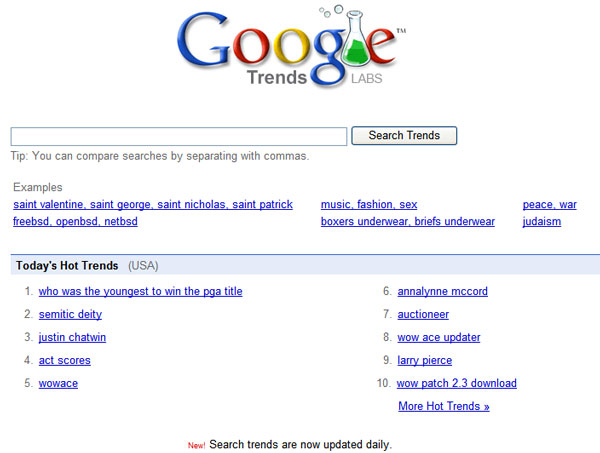Viewport: 600px width, 453px height.
Task: Open the boxers underwear, briefs underwear example
Action: (x=408, y=222)
